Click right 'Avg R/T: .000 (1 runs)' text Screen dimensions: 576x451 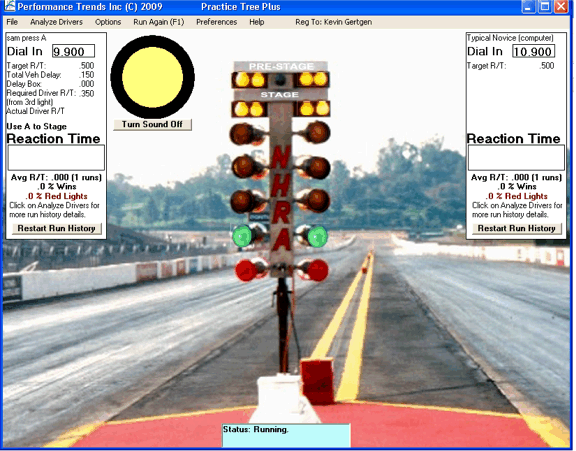tap(516, 177)
